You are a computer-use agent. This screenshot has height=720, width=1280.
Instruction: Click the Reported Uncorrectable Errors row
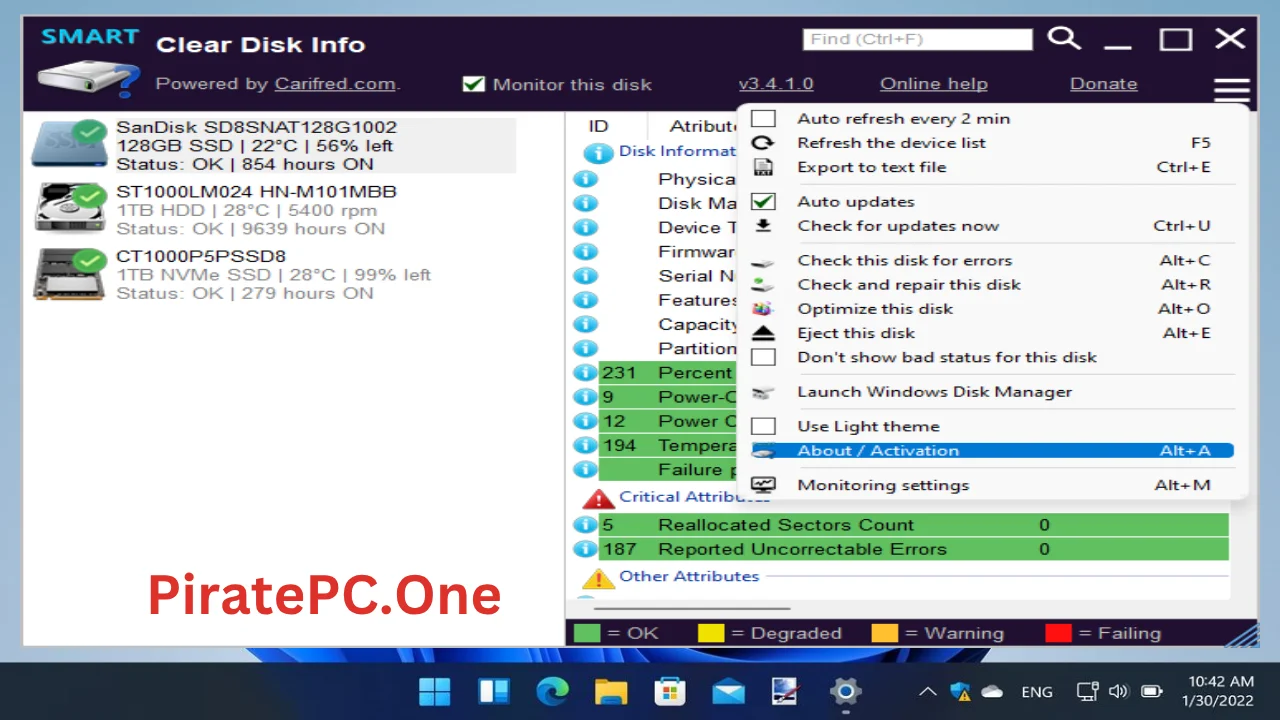913,549
